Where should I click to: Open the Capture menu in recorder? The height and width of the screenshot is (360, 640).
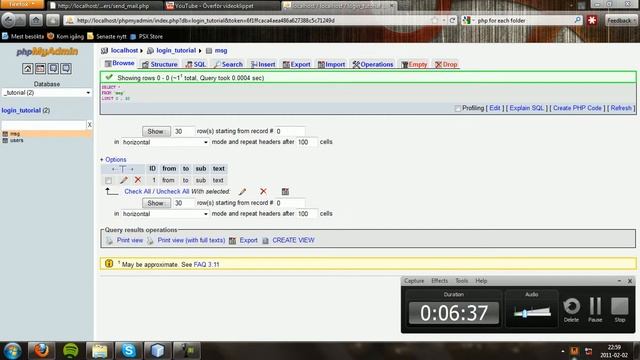(x=414, y=281)
